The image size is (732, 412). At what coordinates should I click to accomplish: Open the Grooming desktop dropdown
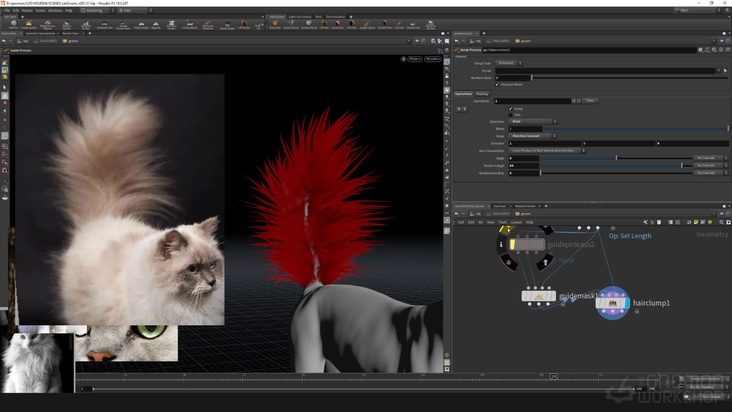[x=97, y=10]
